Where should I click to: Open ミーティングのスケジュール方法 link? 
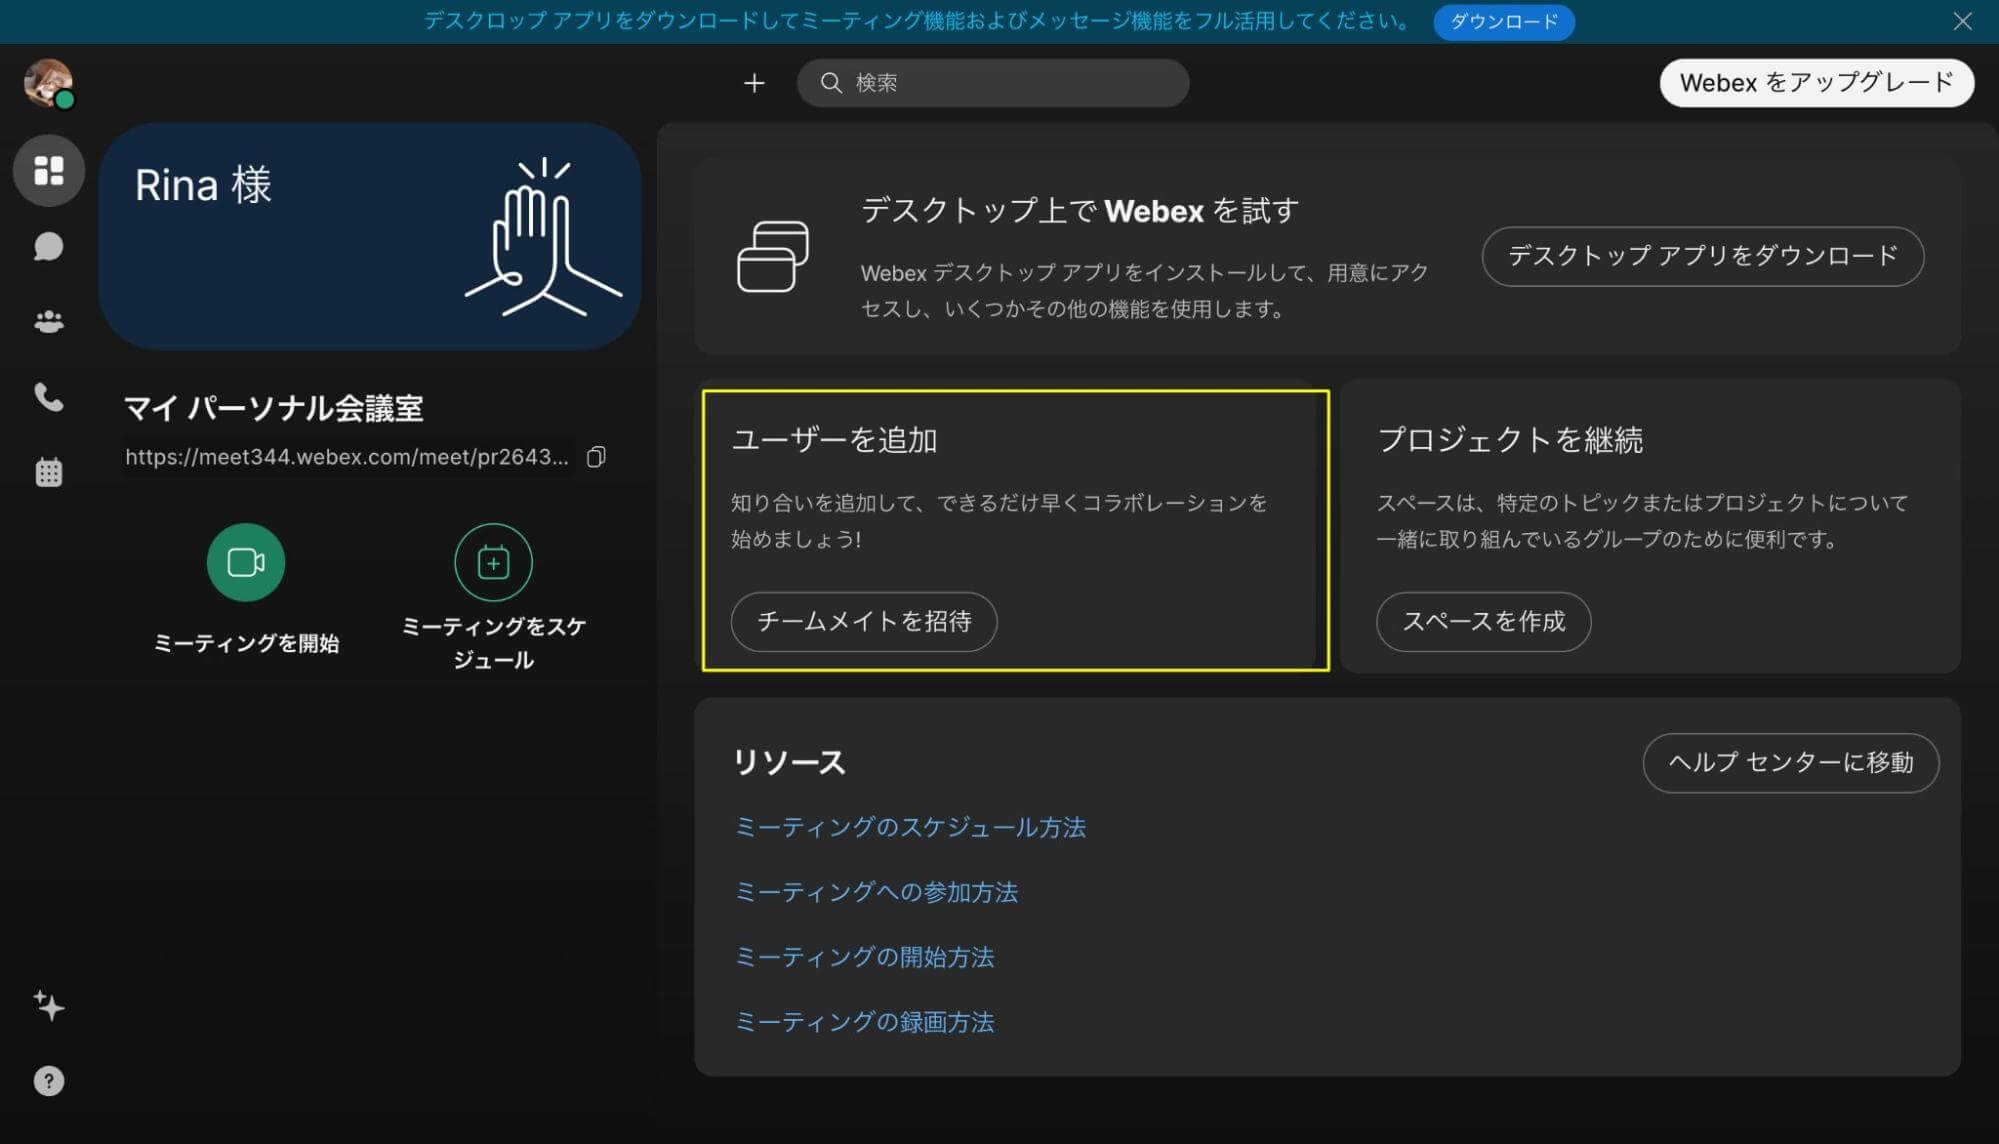(x=910, y=827)
